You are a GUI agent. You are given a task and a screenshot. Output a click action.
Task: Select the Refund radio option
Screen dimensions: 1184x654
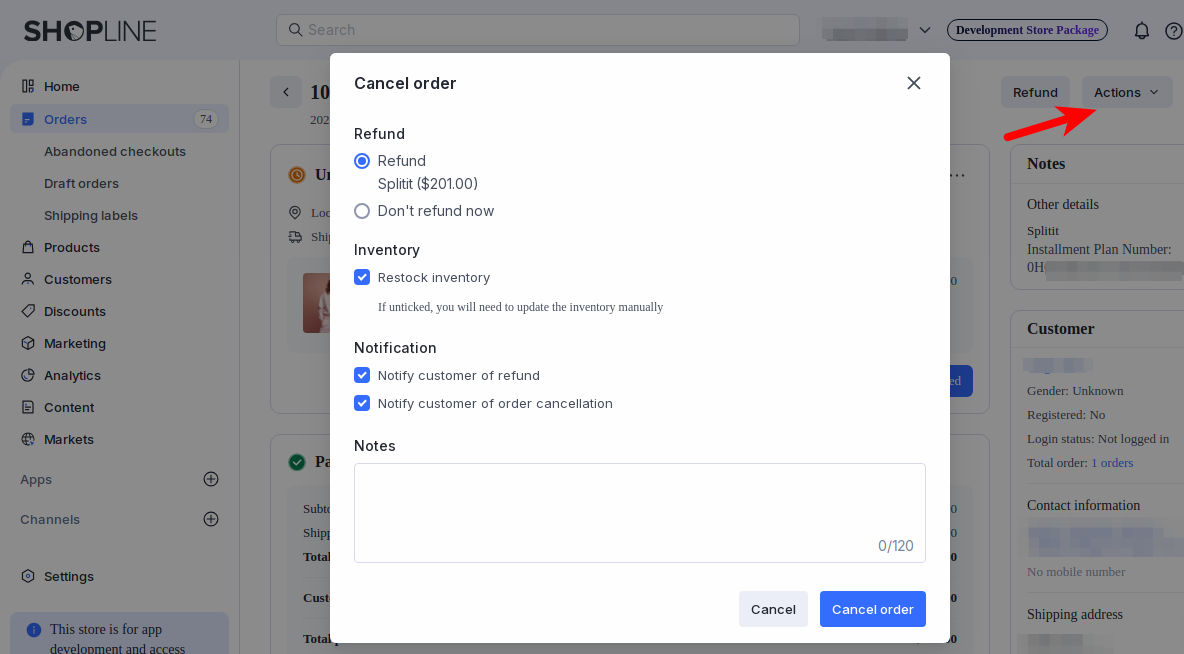362,161
